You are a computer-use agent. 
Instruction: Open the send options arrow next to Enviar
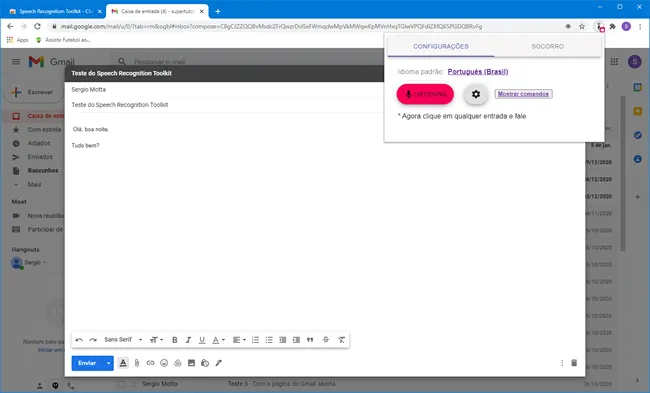click(x=109, y=363)
